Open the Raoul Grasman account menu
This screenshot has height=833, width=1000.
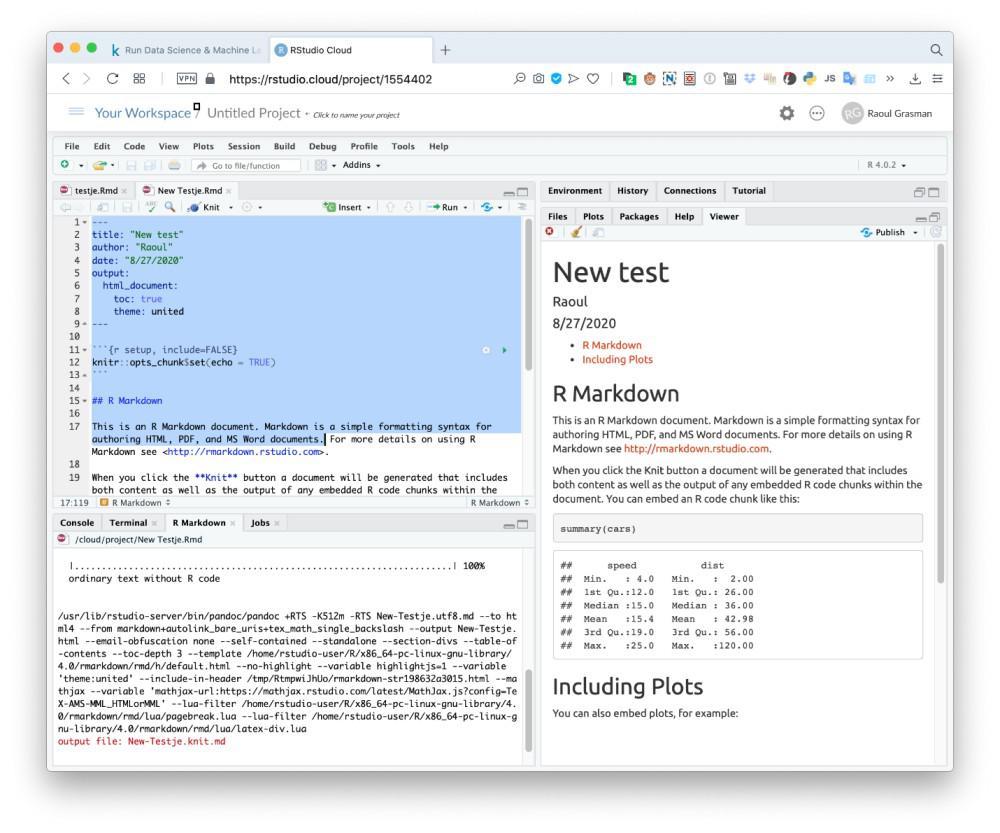coord(887,114)
